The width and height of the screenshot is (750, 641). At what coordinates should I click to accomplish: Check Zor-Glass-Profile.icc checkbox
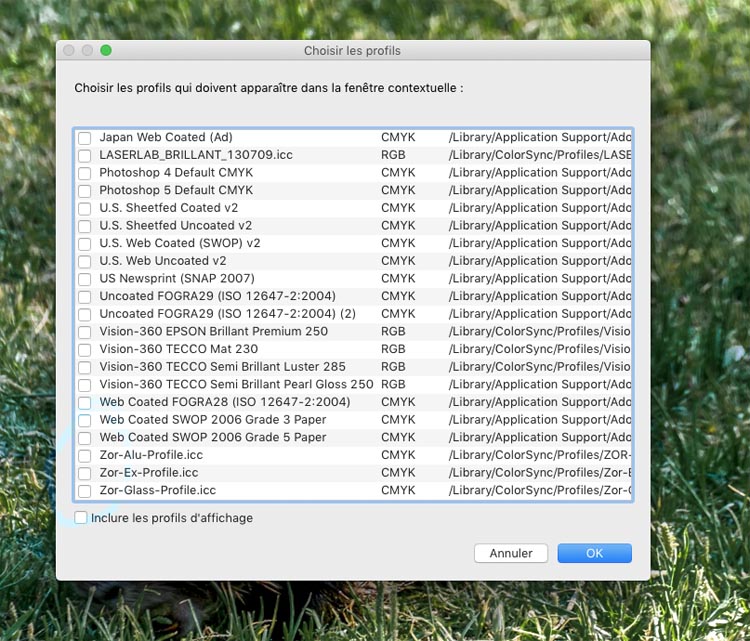point(85,491)
